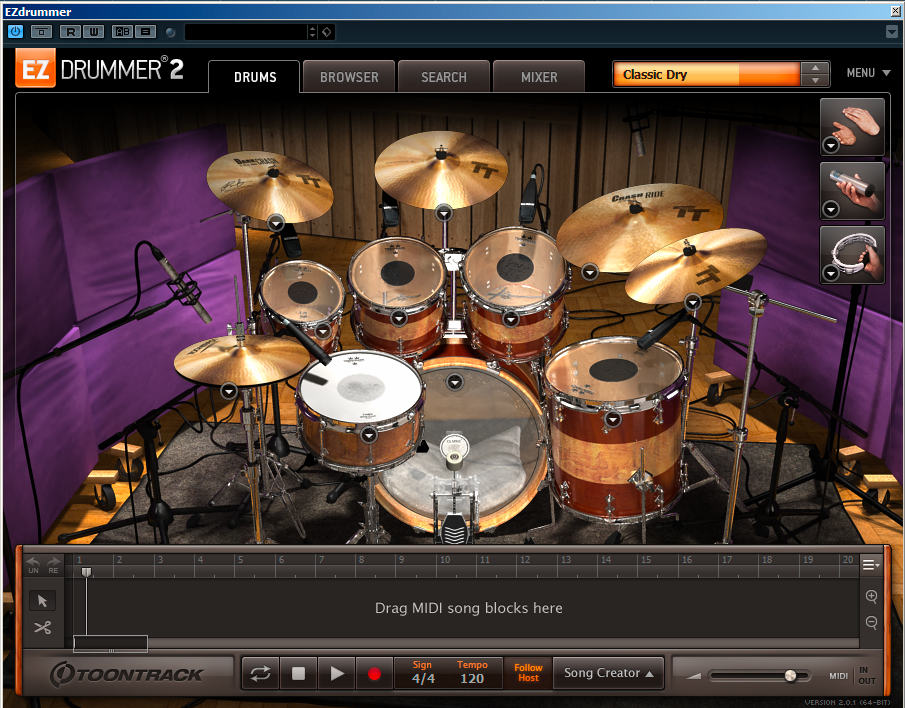Hit the snare drum head
Image resolution: width=905 pixels, height=708 pixels.
(361, 387)
